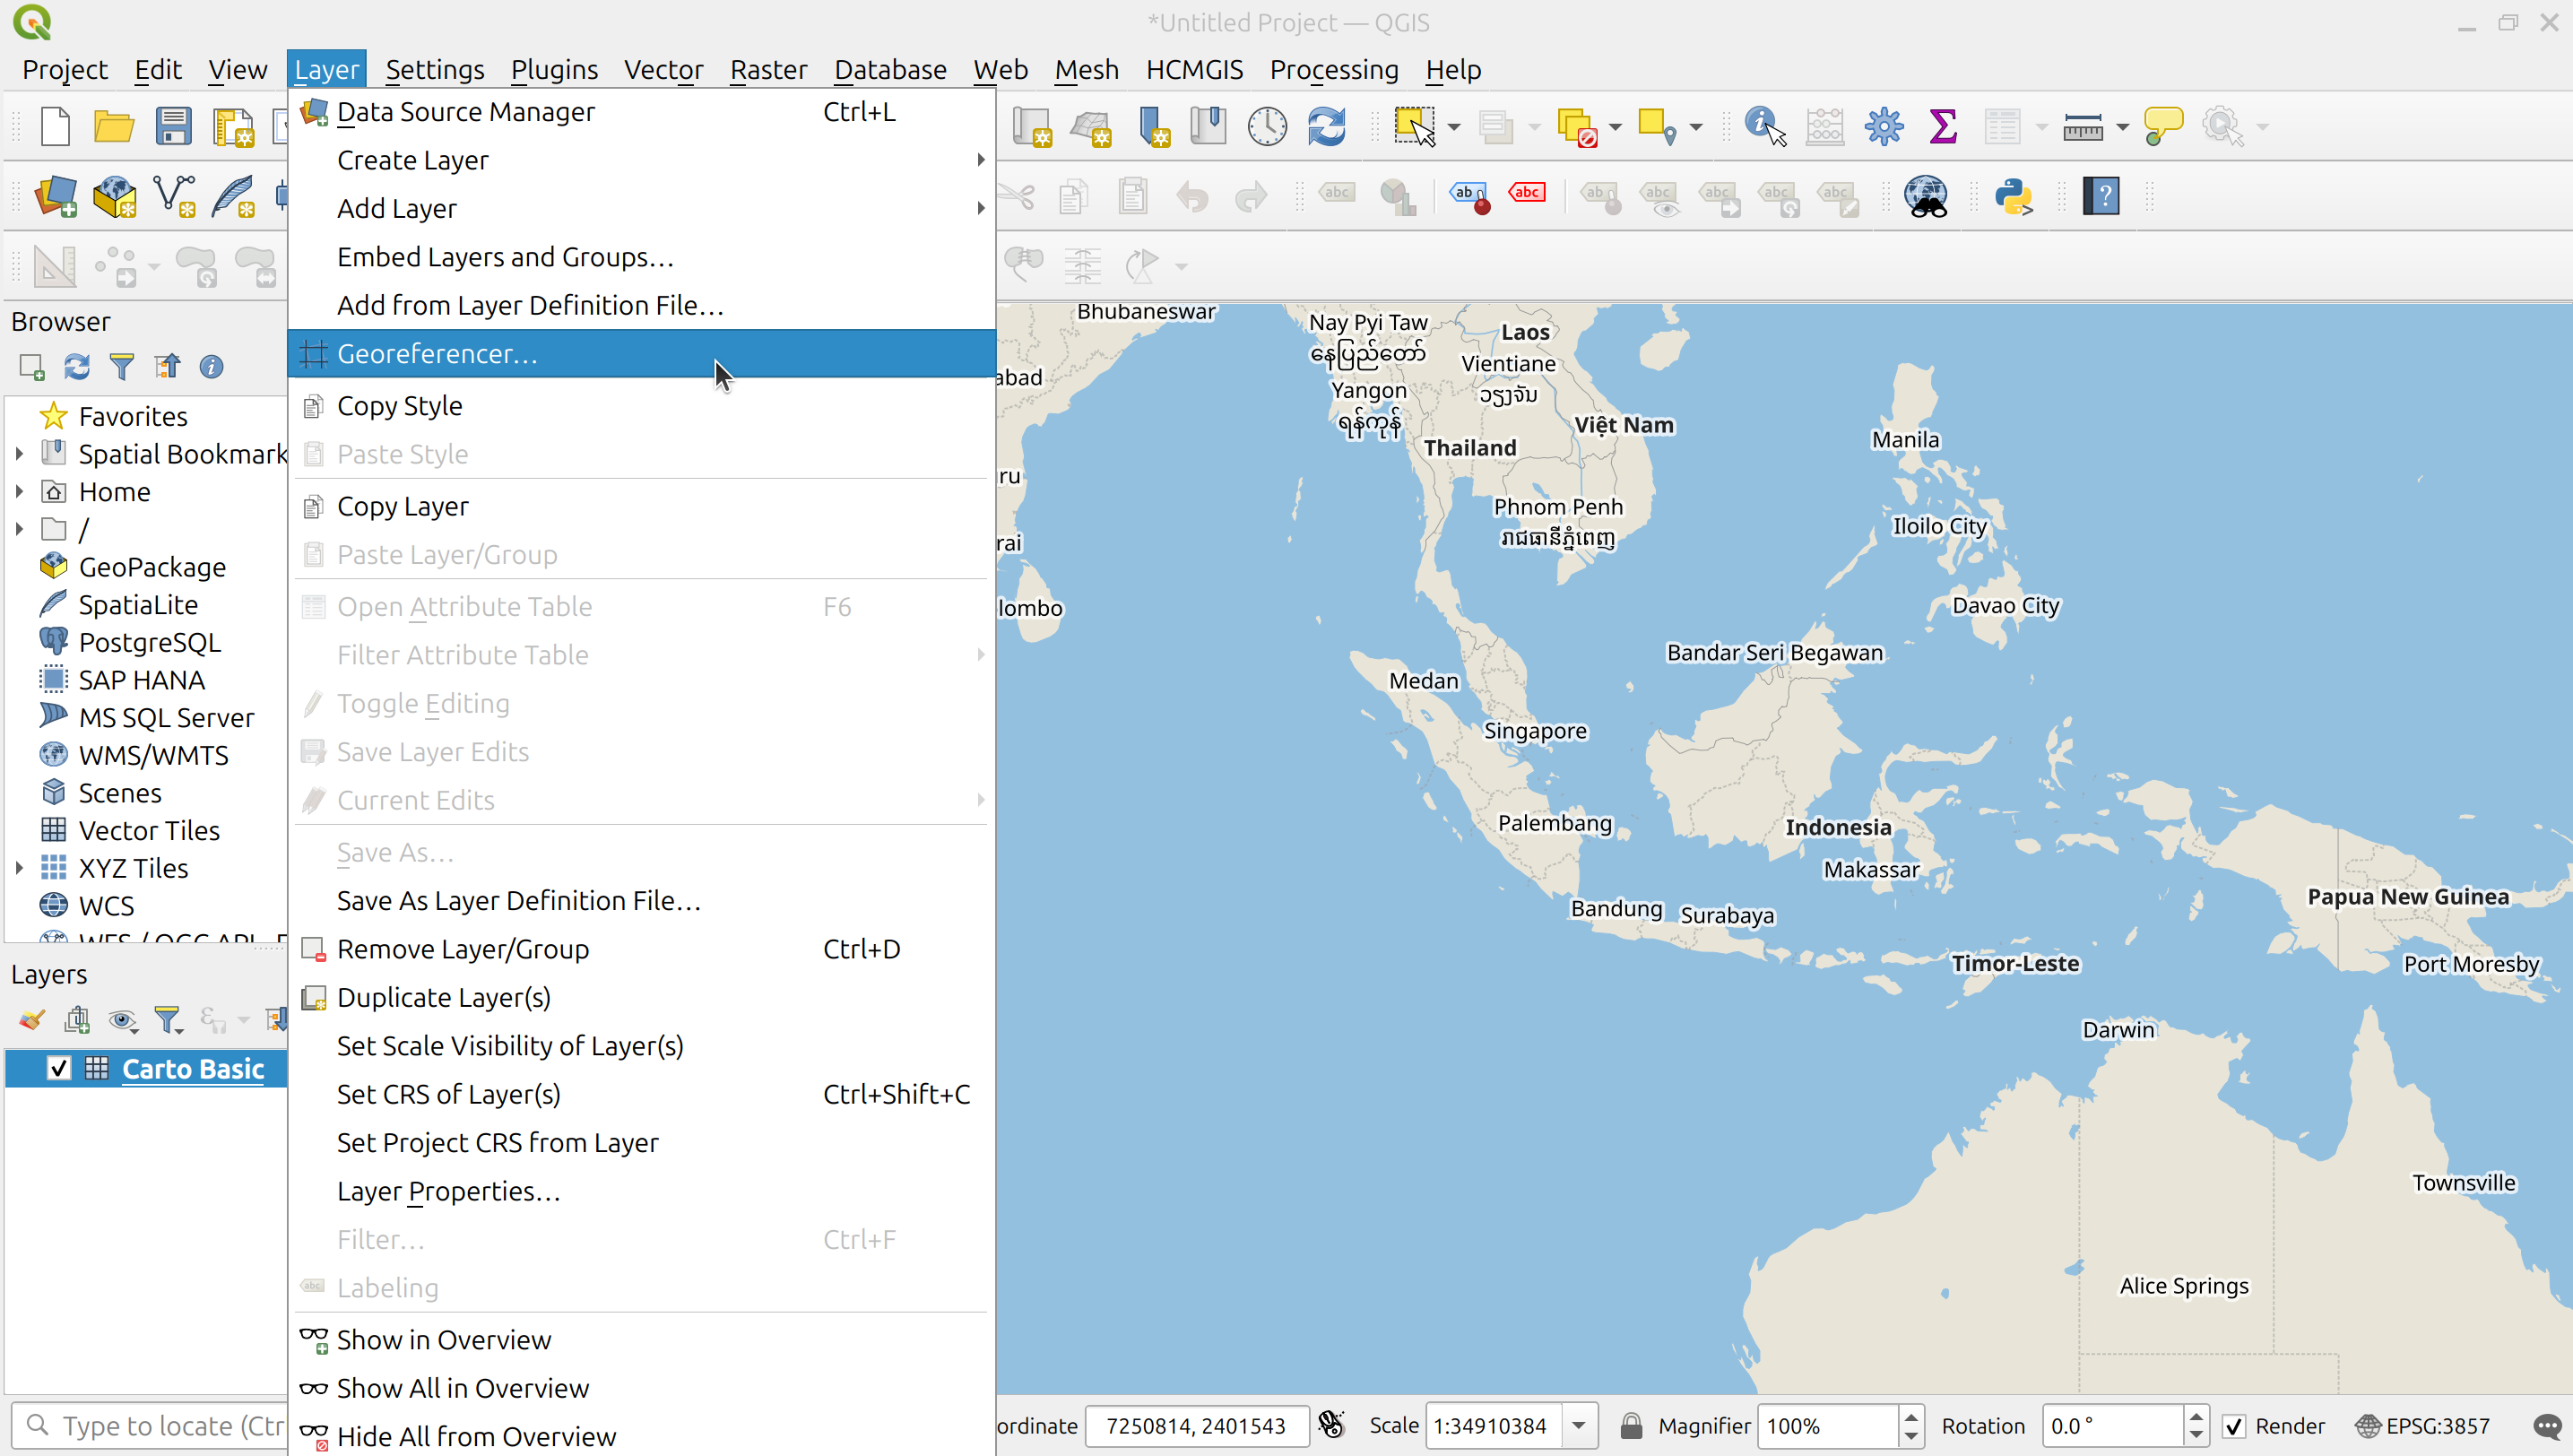This screenshot has height=1456, width=2573.
Task: Select Georeferencer from the Layer menu
Action: click(x=438, y=353)
